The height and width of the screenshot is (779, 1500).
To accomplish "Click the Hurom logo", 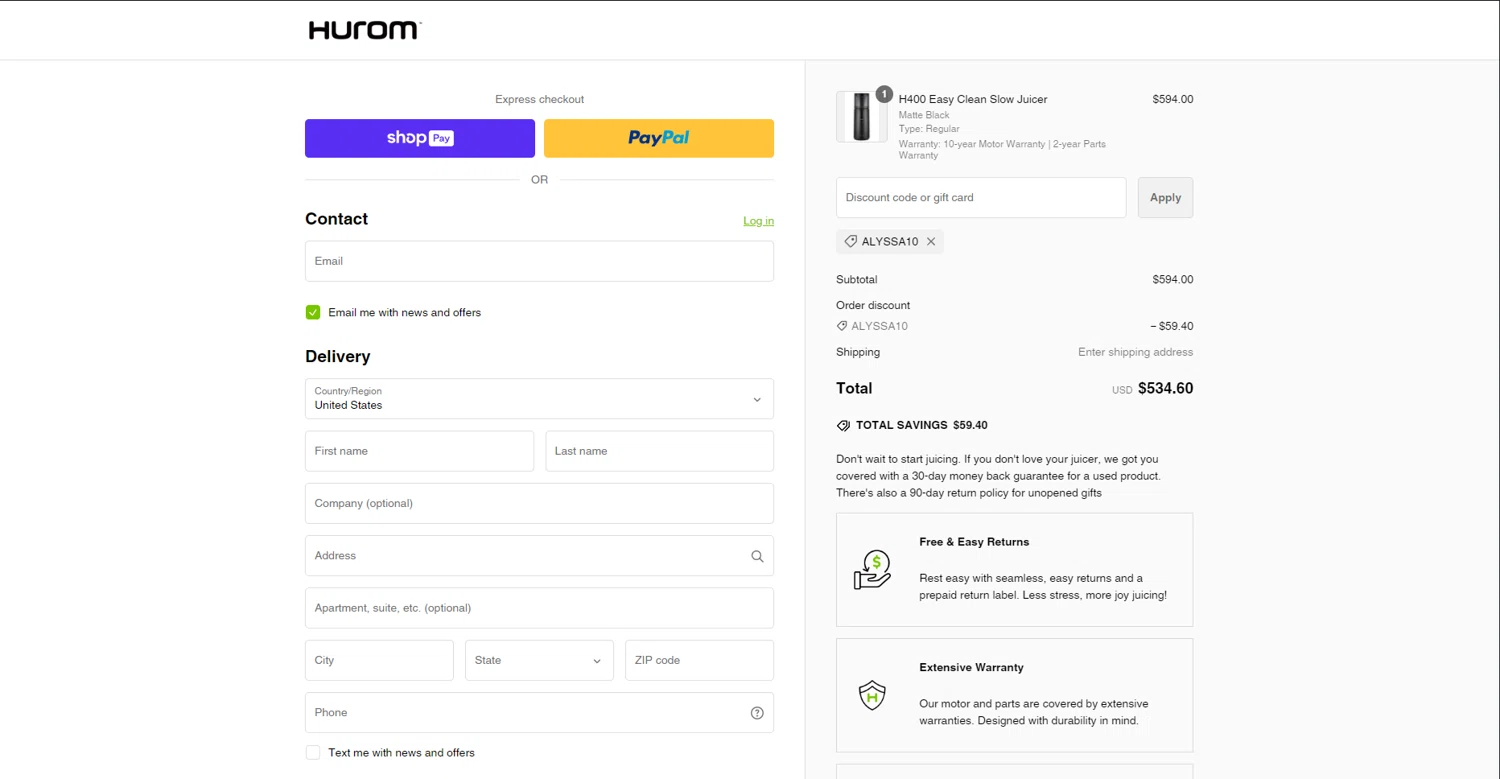I will coord(365,30).
